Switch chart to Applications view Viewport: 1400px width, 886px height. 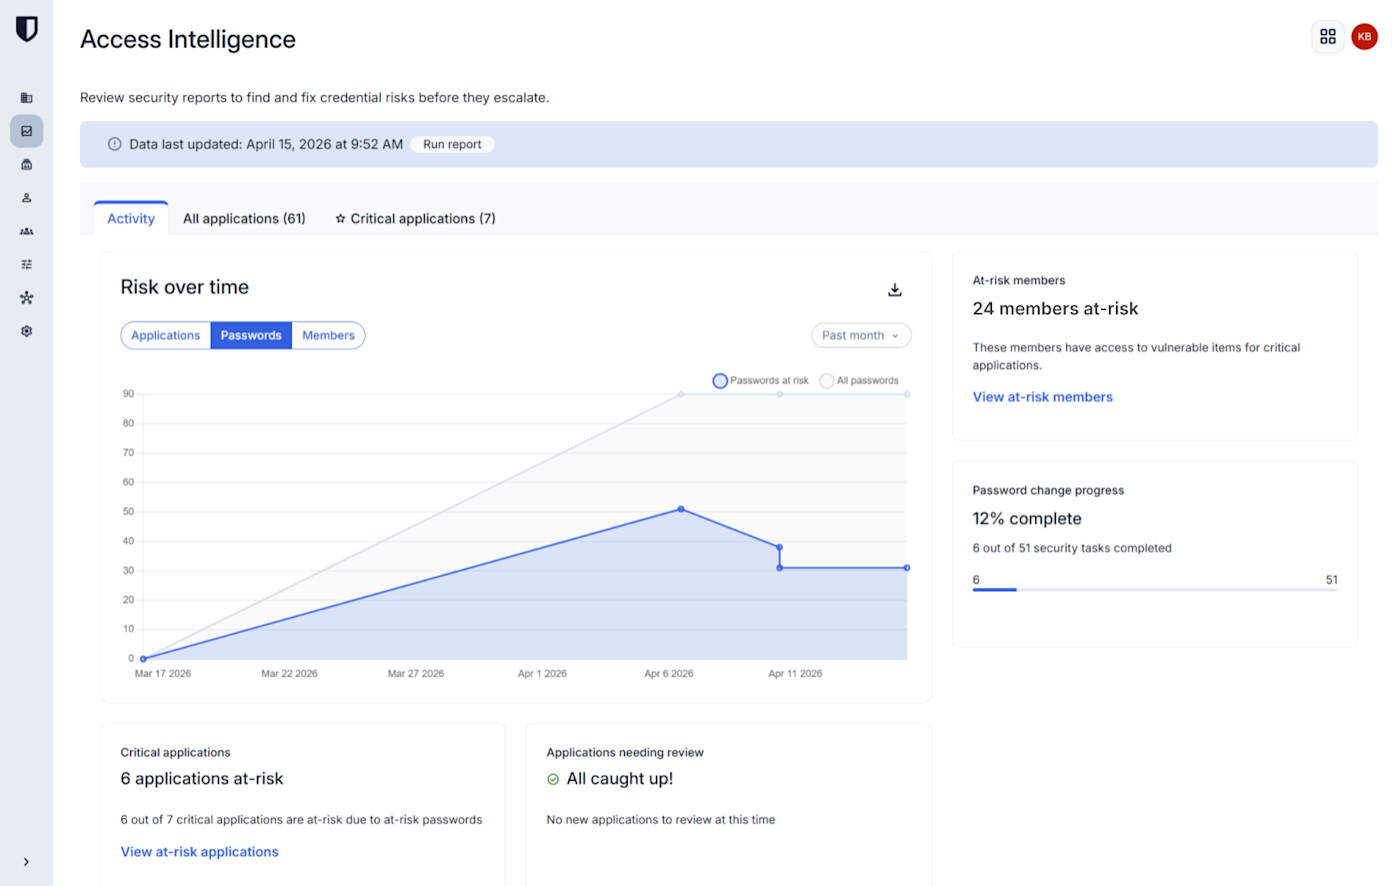click(x=165, y=335)
